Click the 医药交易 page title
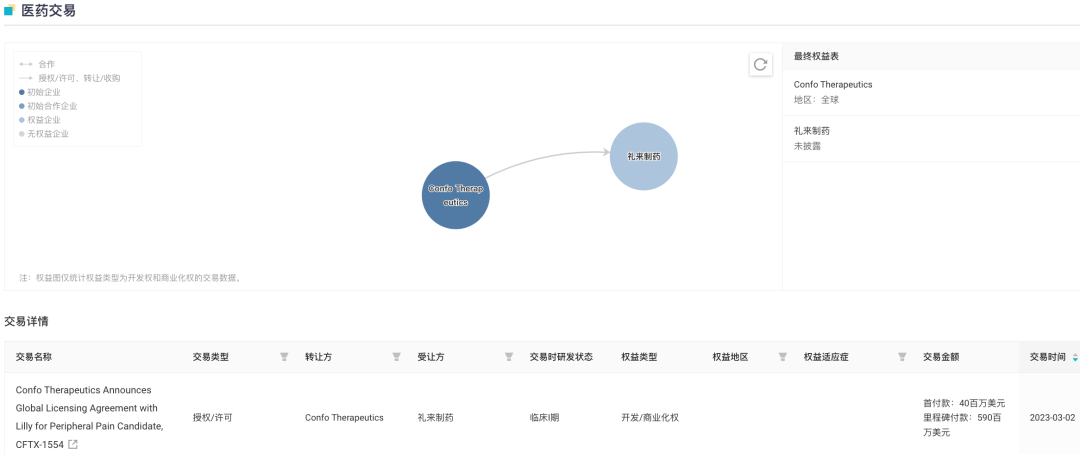1080x454 pixels. [x=48, y=10]
